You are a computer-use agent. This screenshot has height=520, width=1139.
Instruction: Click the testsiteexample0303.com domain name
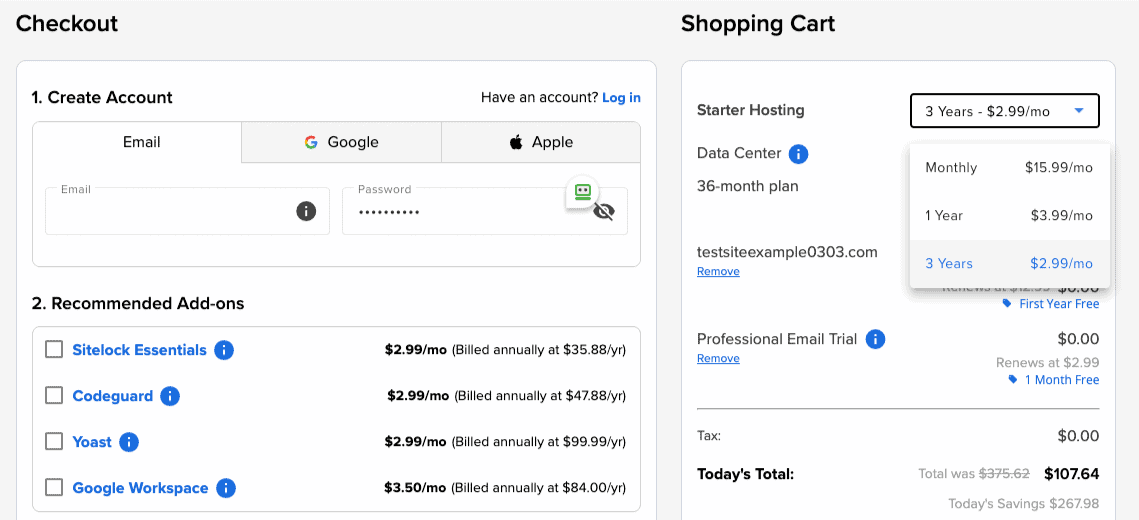point(787,252)
